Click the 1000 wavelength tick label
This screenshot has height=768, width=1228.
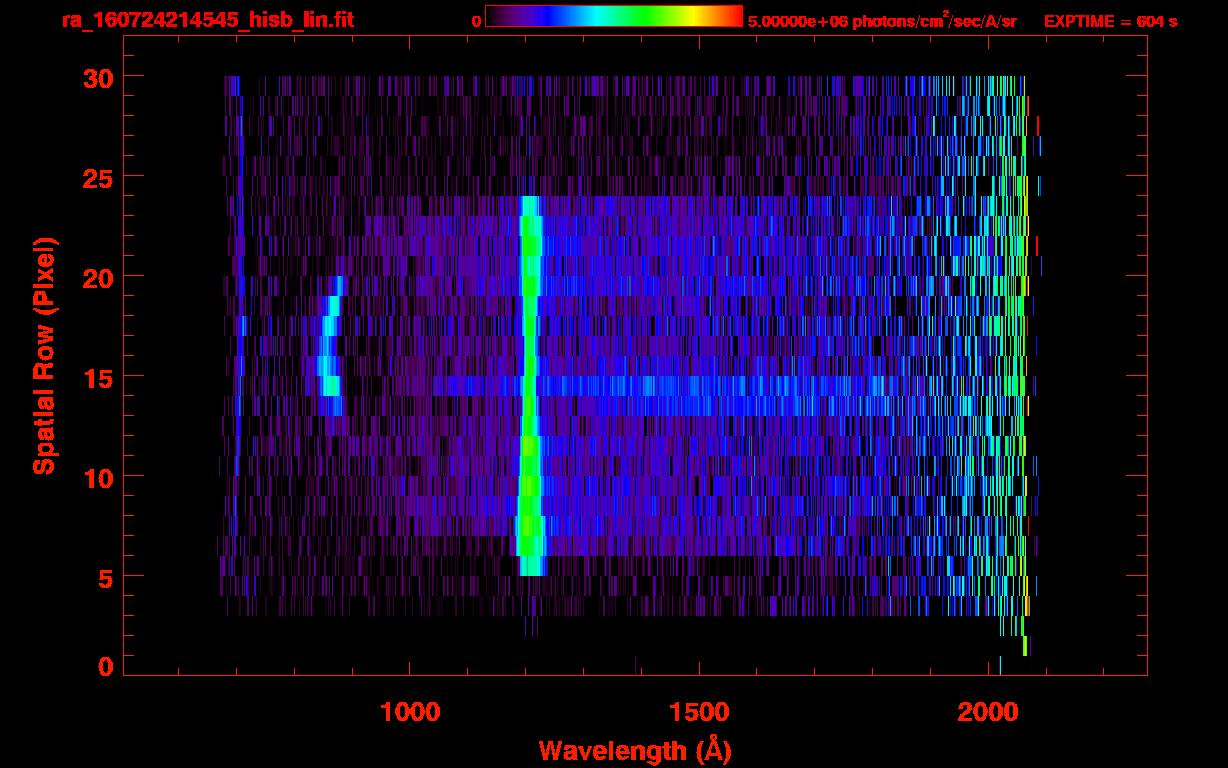410,712
